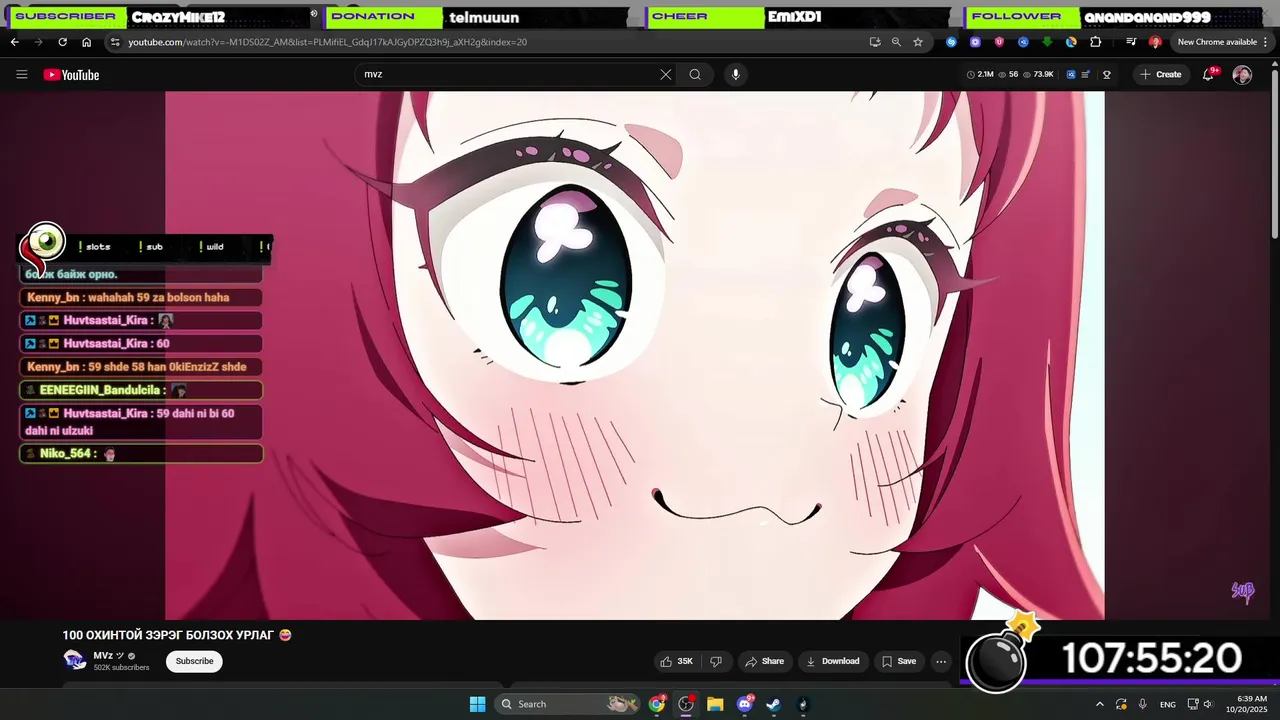Open the YouTube notifications bell
Screen dimensions: 1280x720
1208,74
